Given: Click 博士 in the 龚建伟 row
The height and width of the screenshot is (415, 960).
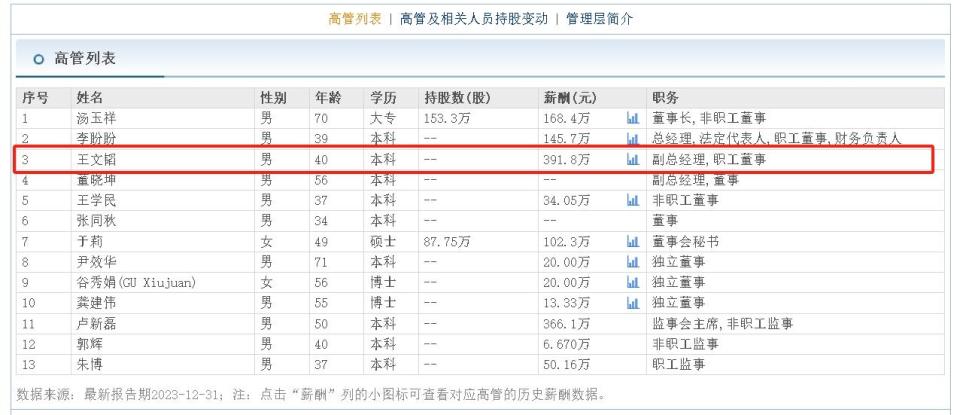Looking at the screenshot, I should [x=383, y=303].
